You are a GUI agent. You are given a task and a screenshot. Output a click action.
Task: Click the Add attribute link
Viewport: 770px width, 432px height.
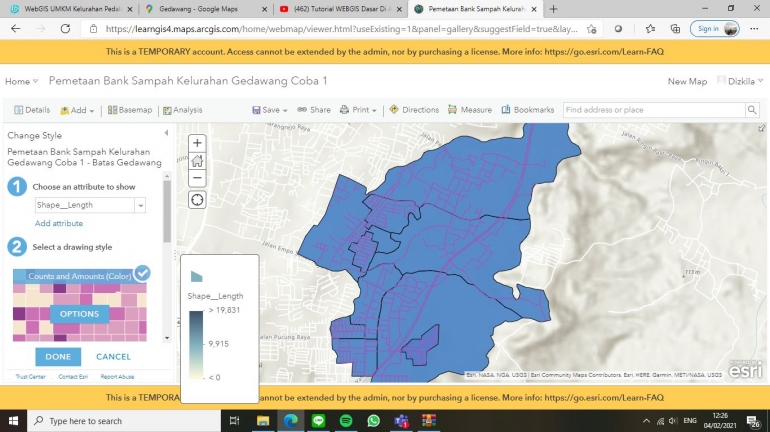pos(59,223)
